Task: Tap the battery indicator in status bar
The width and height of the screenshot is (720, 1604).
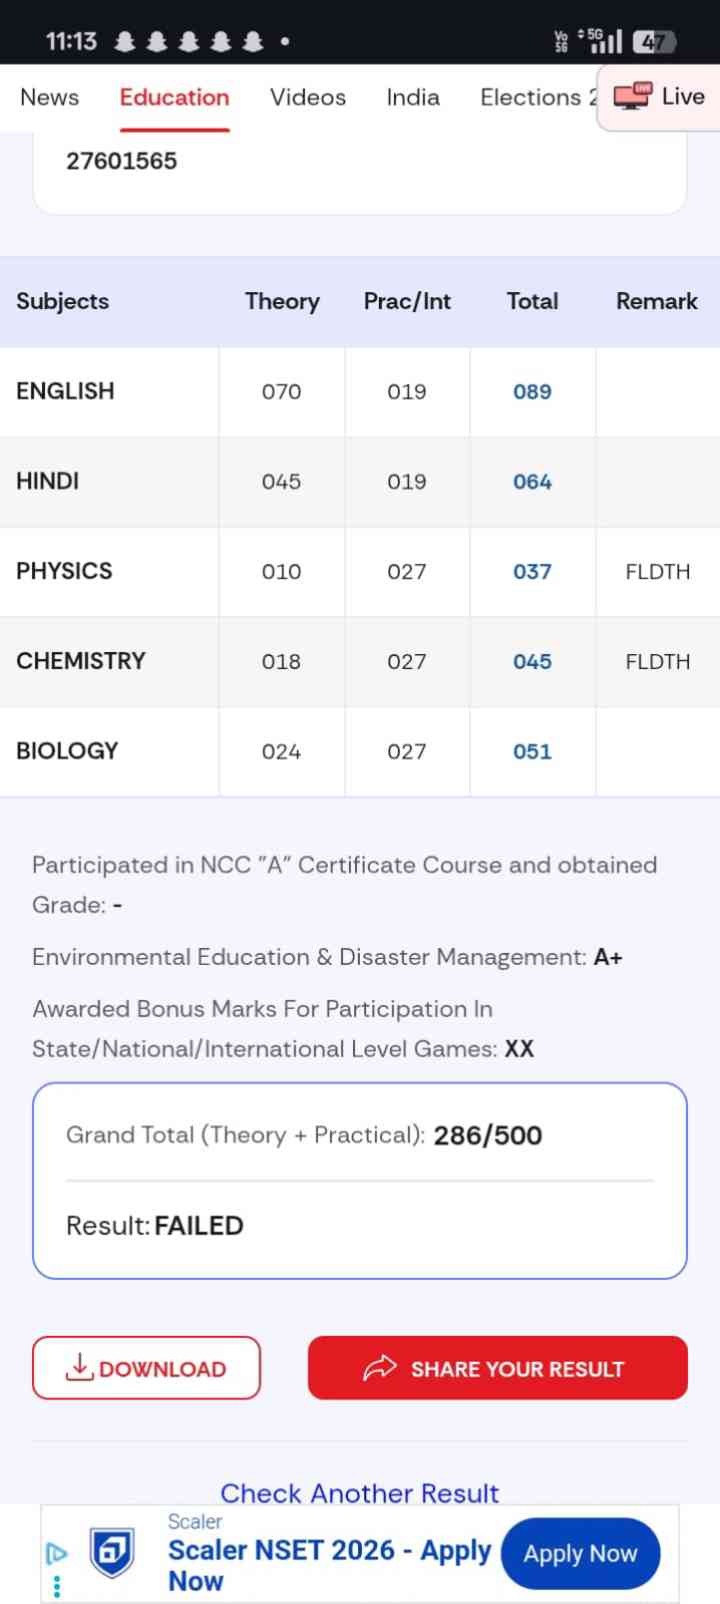Action: [655, 41]
